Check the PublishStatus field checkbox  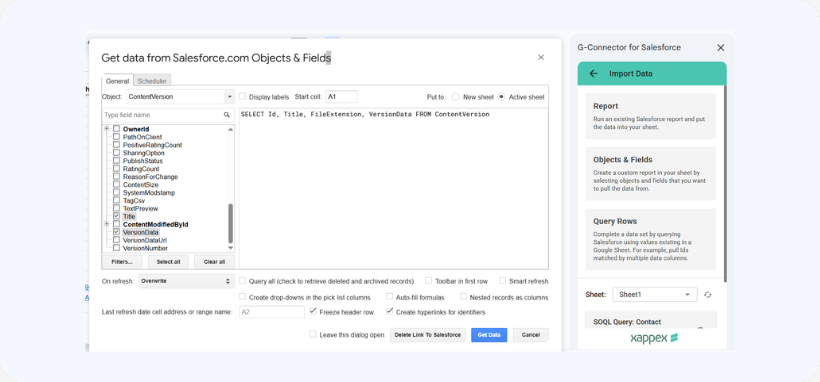117,161
